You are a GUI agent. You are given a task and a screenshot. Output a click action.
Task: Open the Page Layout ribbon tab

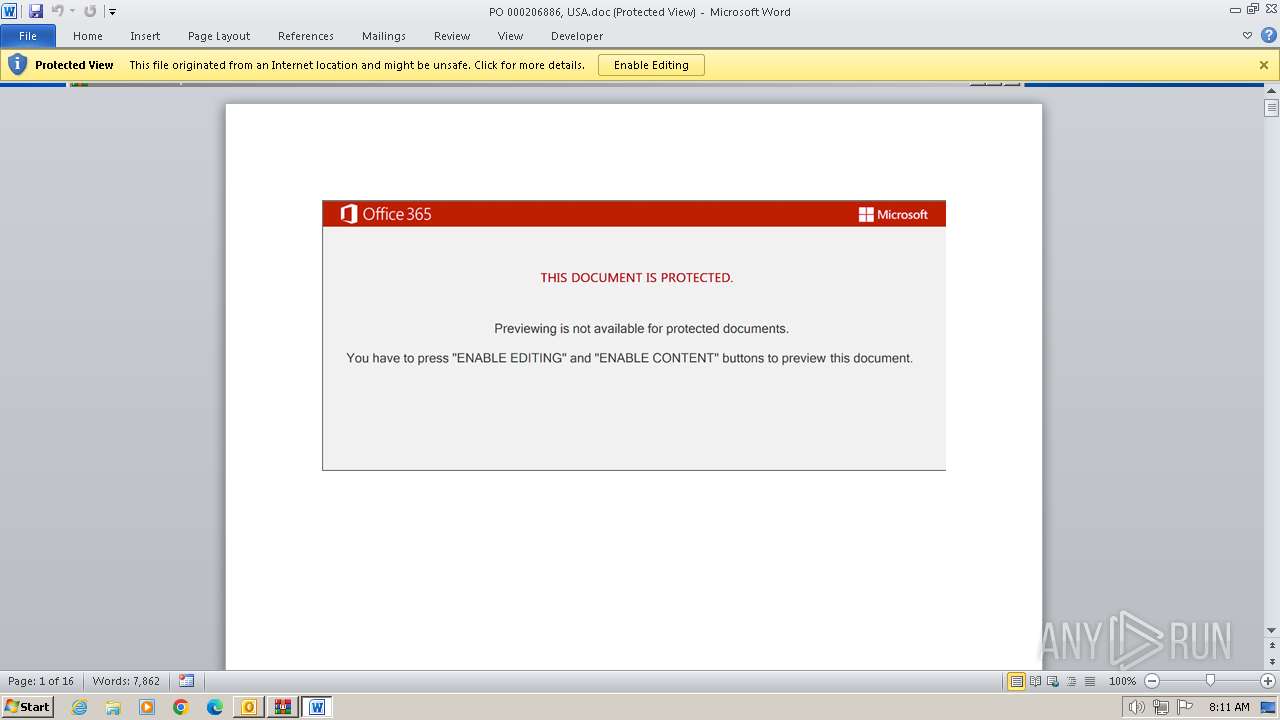[219, 36]
